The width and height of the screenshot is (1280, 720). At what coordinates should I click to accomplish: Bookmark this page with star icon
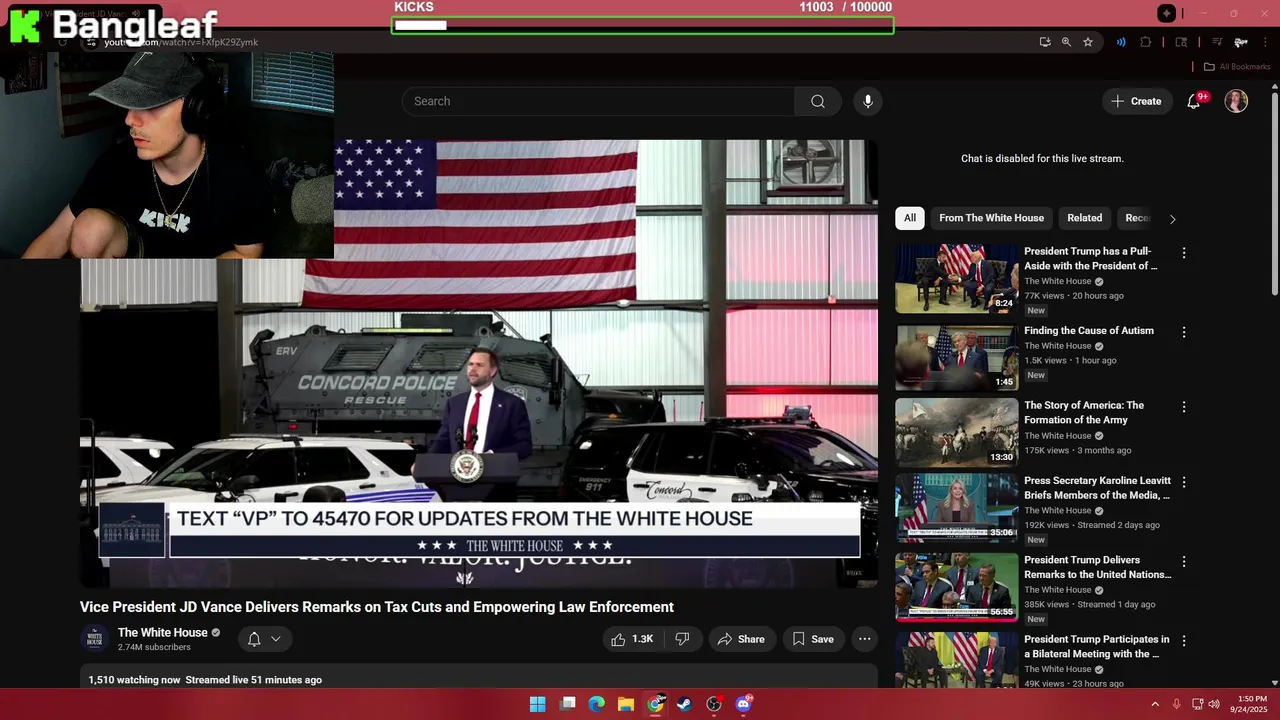(1088, 42)
